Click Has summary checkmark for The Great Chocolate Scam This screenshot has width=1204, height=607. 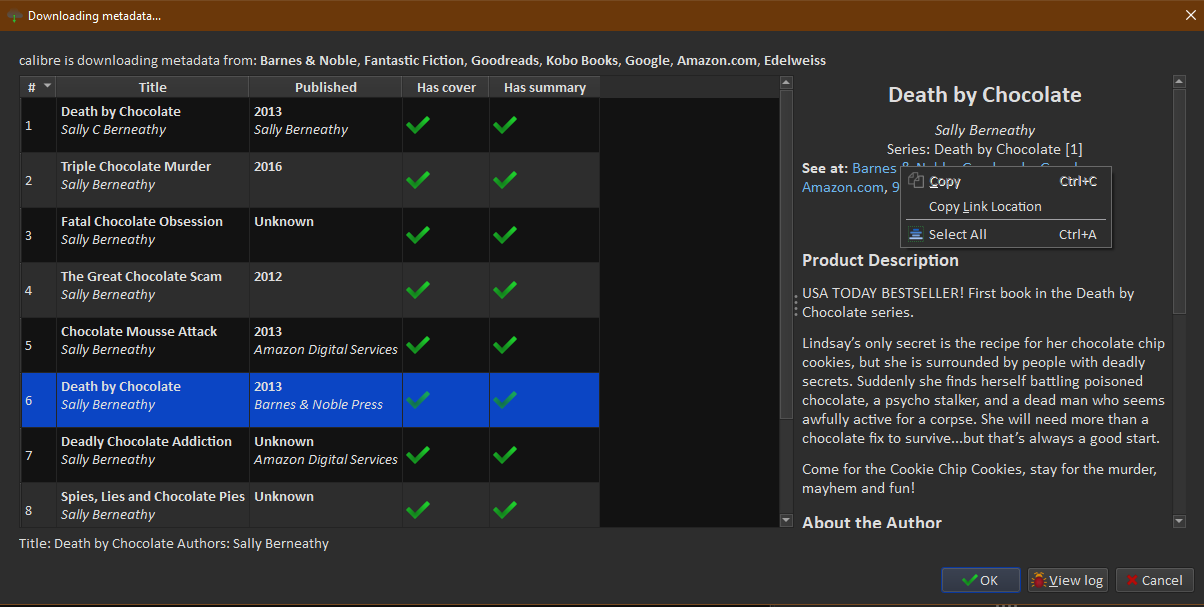click(x=505, y=290)
